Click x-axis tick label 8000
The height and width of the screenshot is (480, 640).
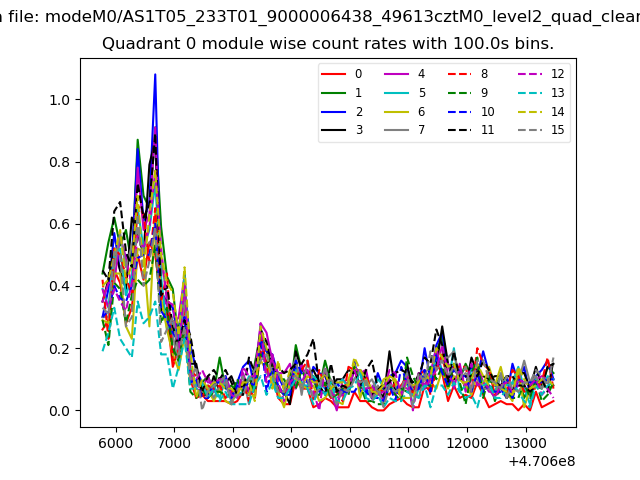click(x=233, y=443)
